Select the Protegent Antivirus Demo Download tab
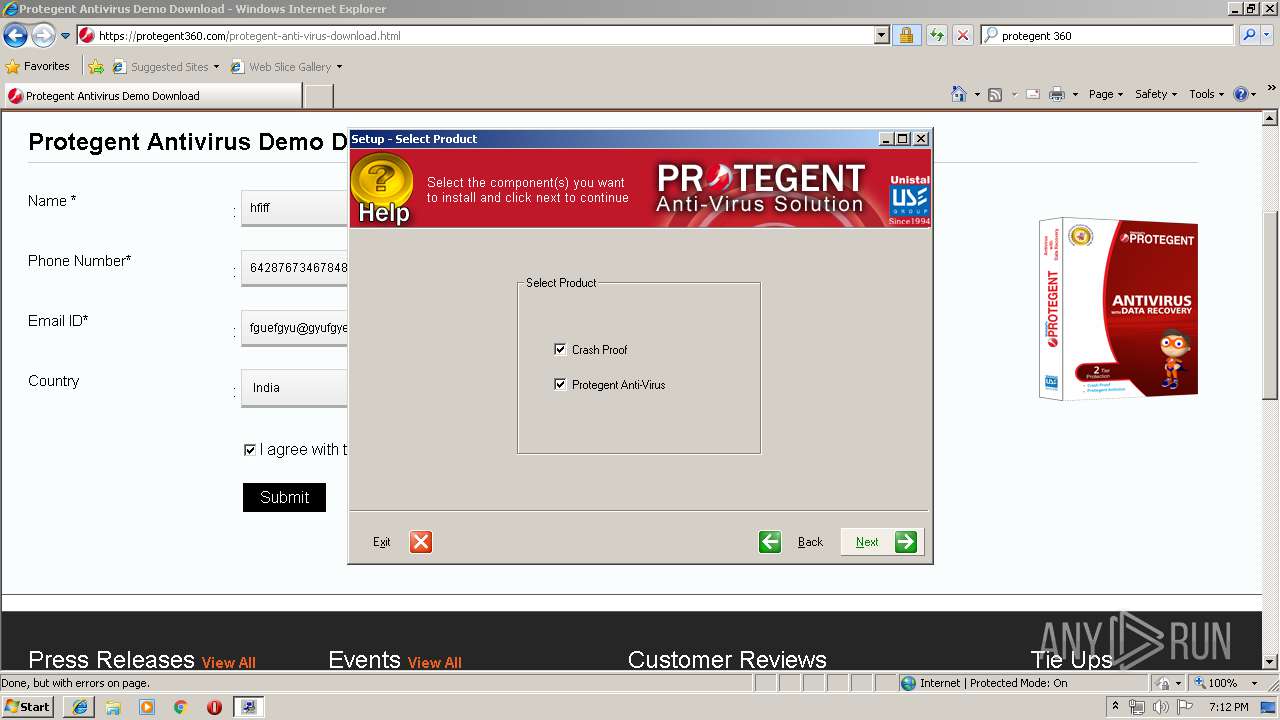 click(152, 96)
